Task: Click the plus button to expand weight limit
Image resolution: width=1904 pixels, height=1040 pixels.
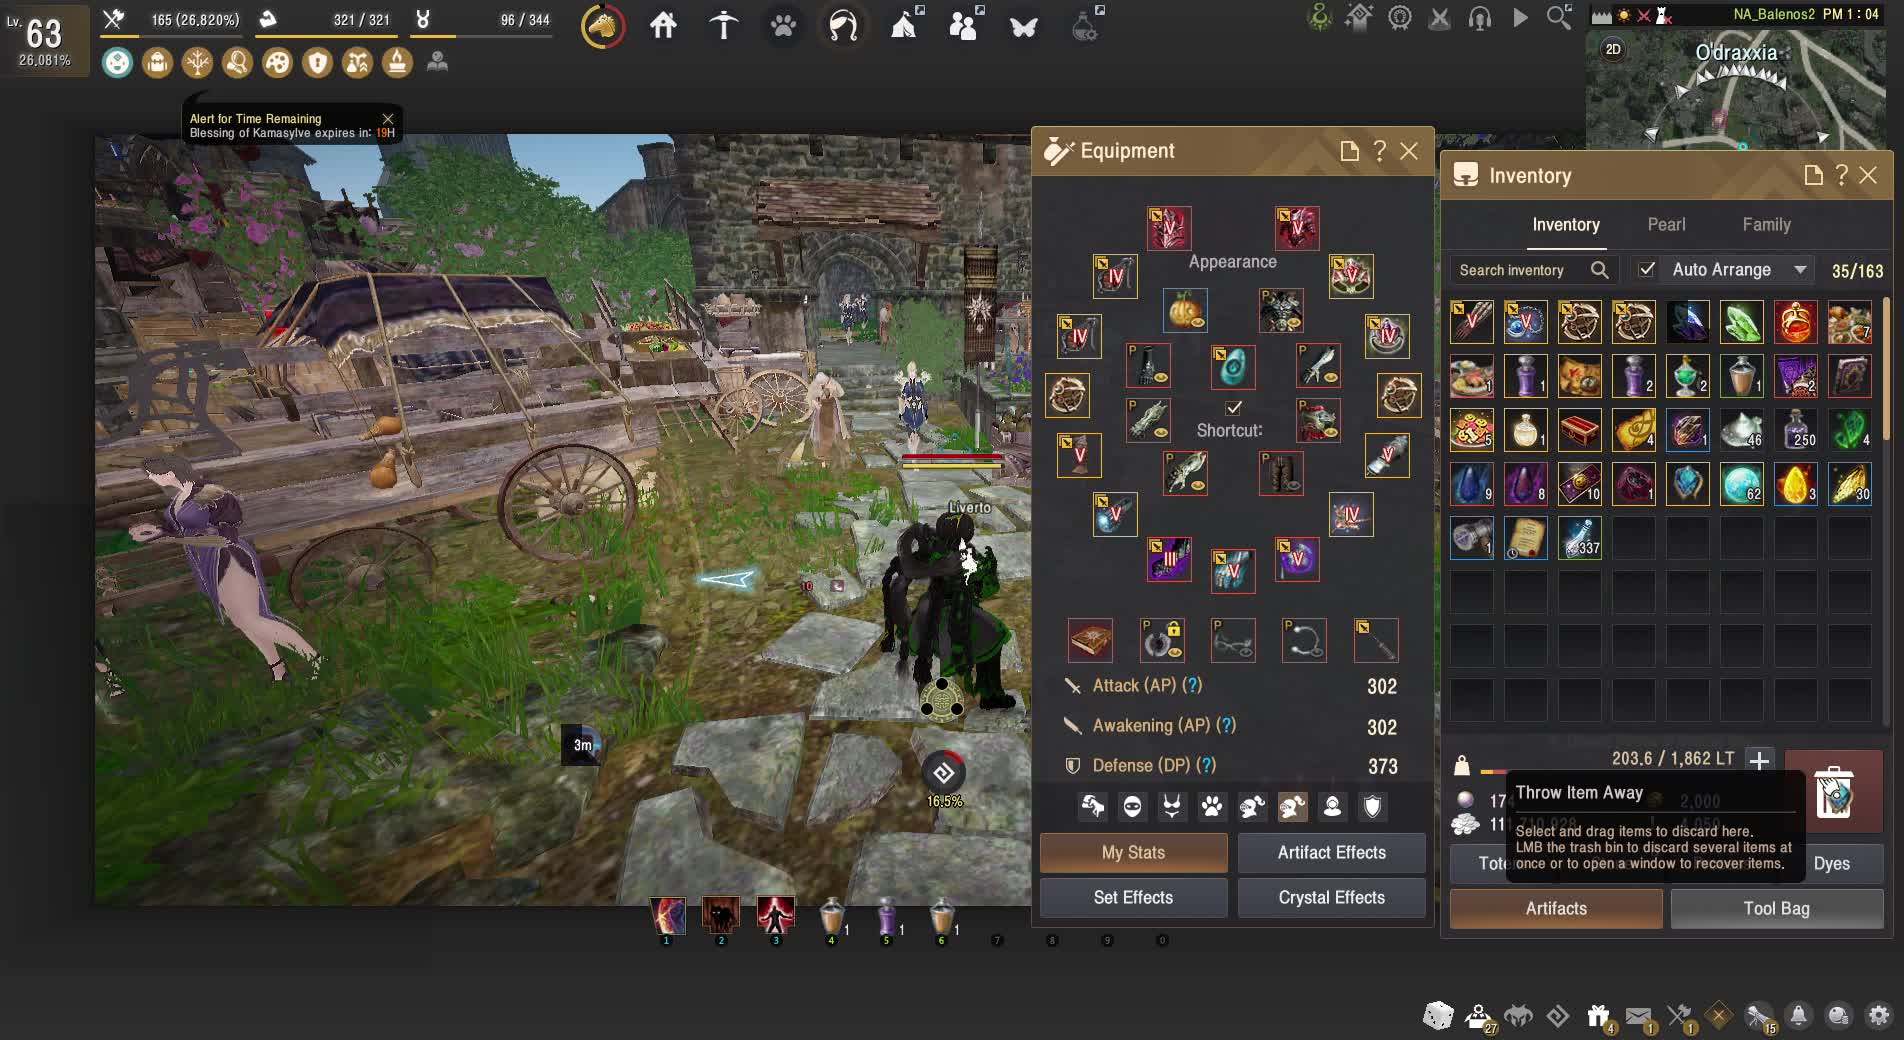Action: click(x=1759, y=760)
